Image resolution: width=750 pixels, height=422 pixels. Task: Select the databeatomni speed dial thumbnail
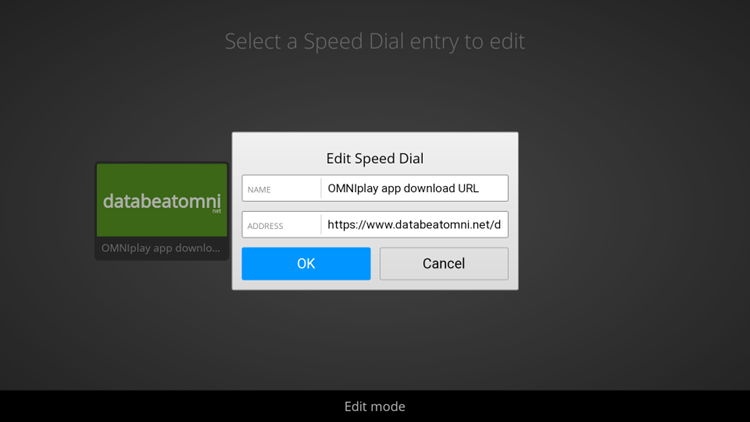click(162, 200)
